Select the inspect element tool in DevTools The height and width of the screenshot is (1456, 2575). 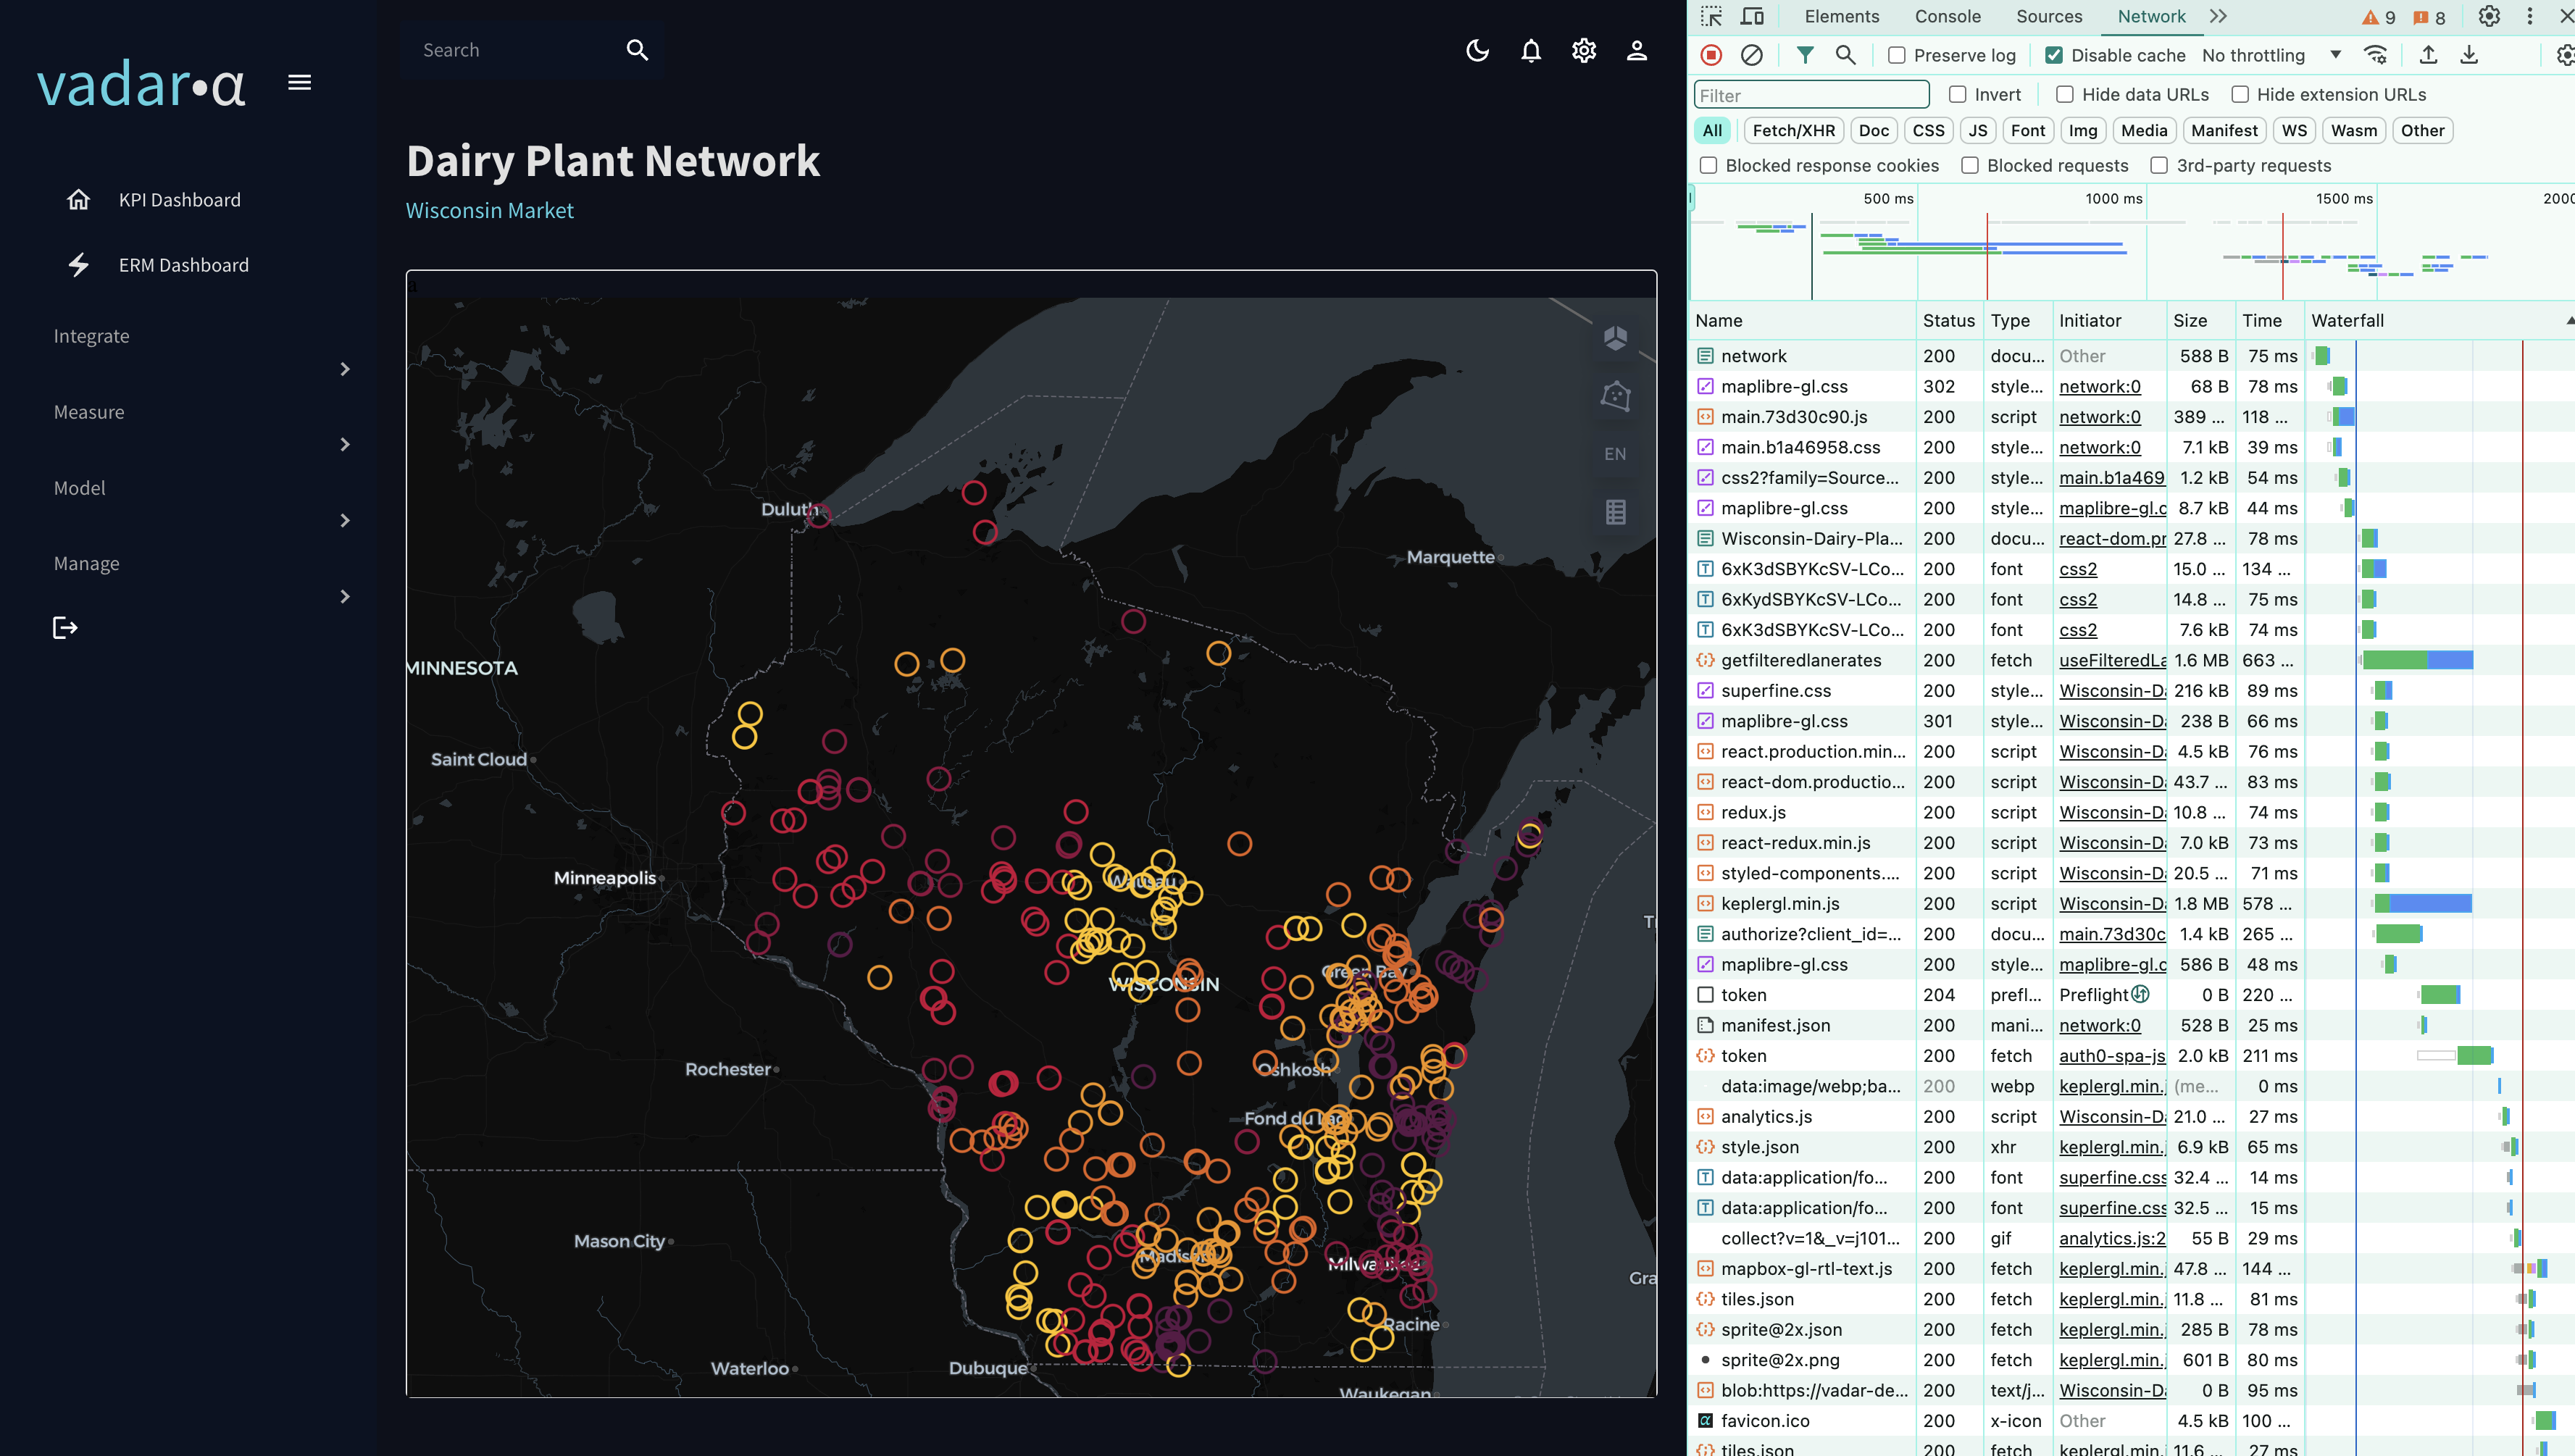point(1711,16)
